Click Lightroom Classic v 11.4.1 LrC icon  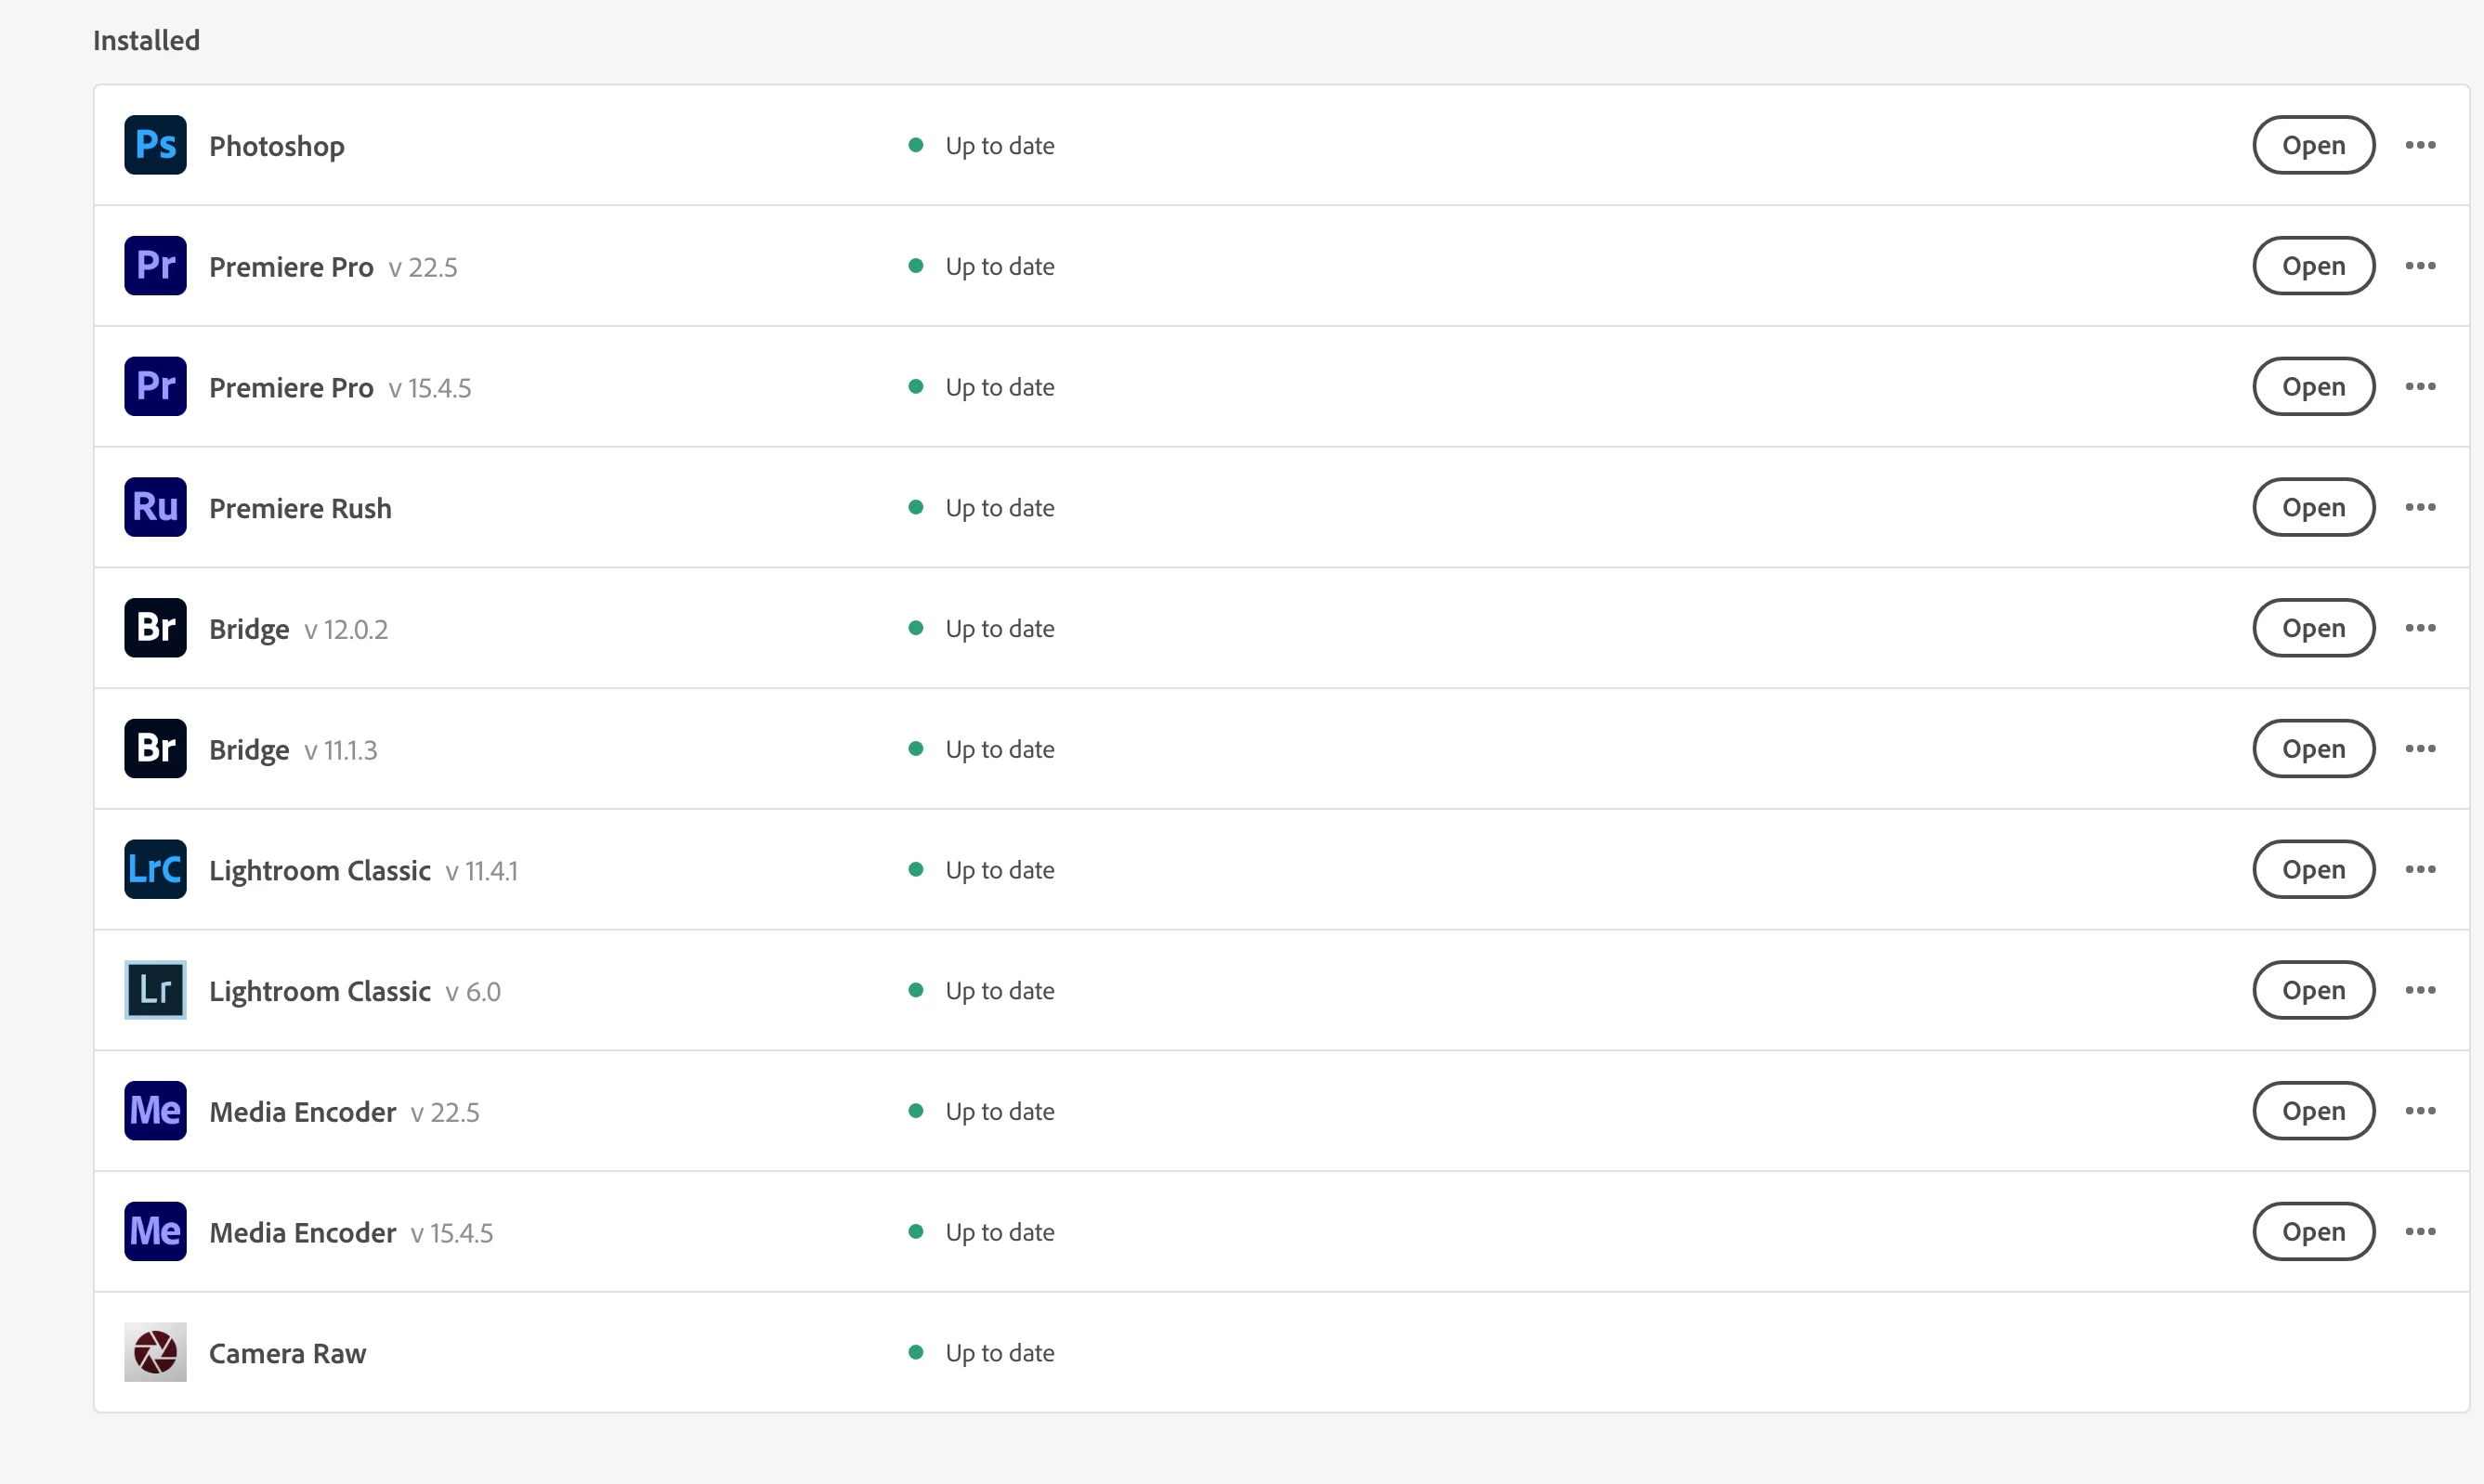155,869
